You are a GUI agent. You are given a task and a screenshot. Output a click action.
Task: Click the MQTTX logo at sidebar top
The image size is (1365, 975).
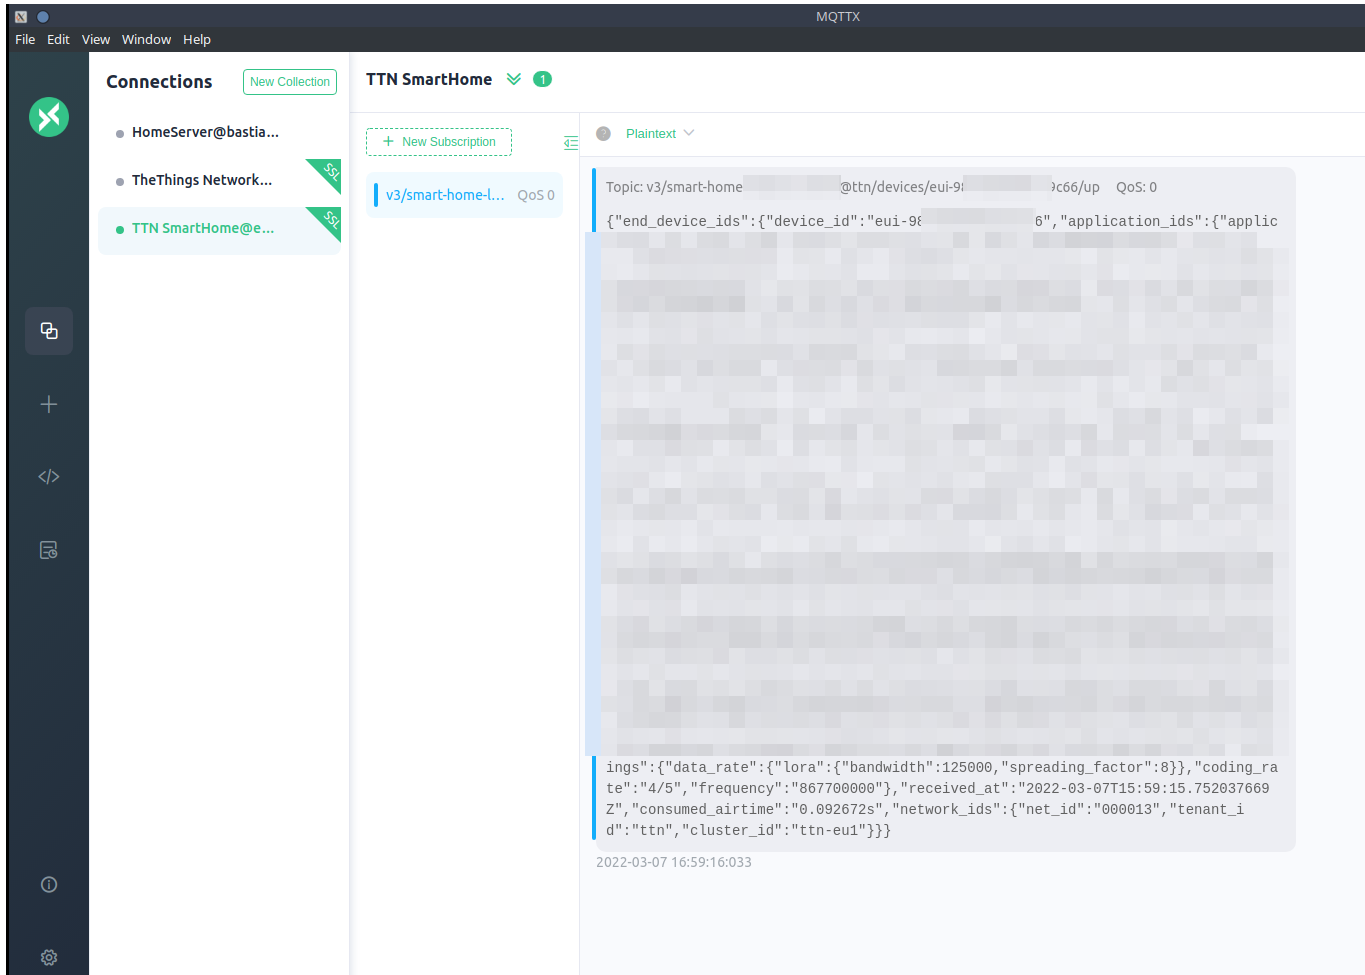click(x=48, y=117)
